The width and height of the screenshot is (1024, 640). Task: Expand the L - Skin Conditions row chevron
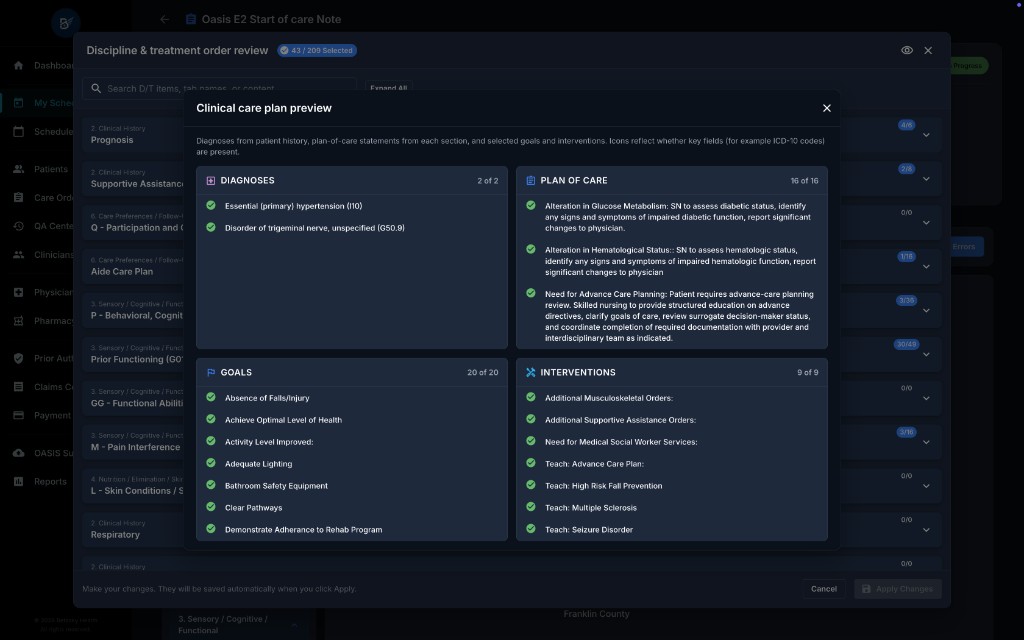(x=926, y=486)
